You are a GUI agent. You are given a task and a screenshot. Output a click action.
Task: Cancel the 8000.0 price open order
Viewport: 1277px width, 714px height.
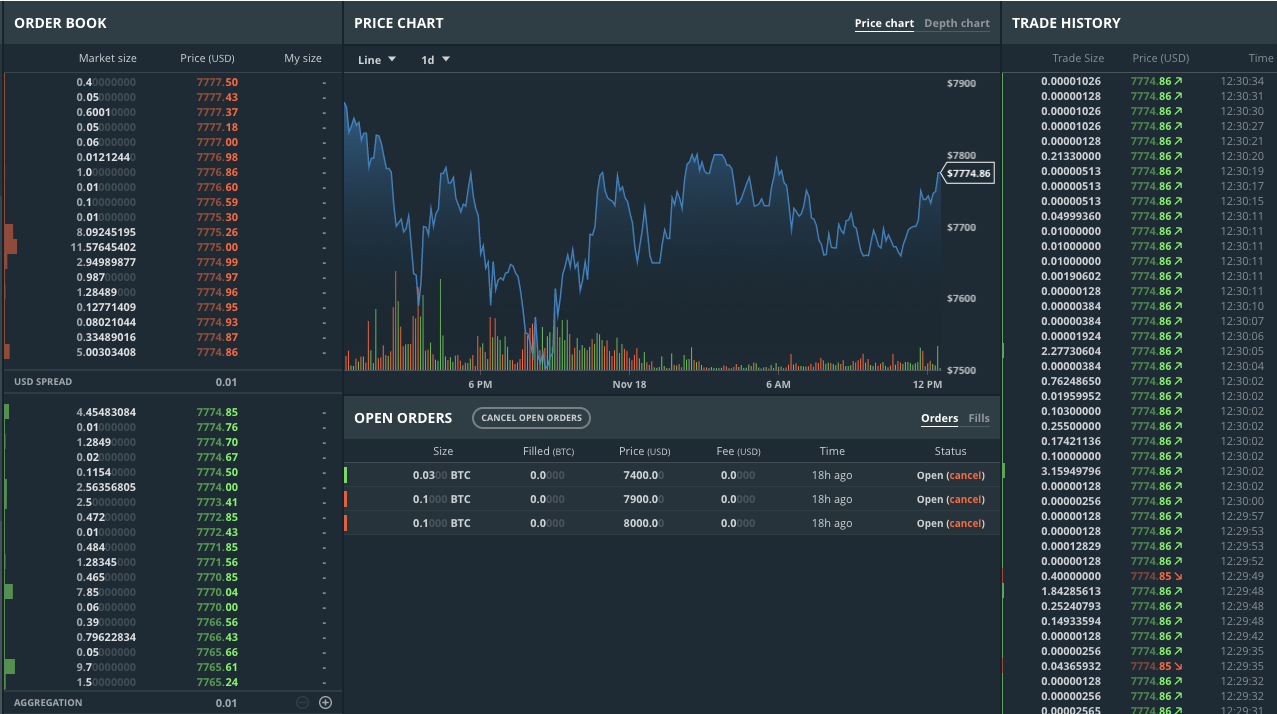pyautogui.click(x=965, y=523)
